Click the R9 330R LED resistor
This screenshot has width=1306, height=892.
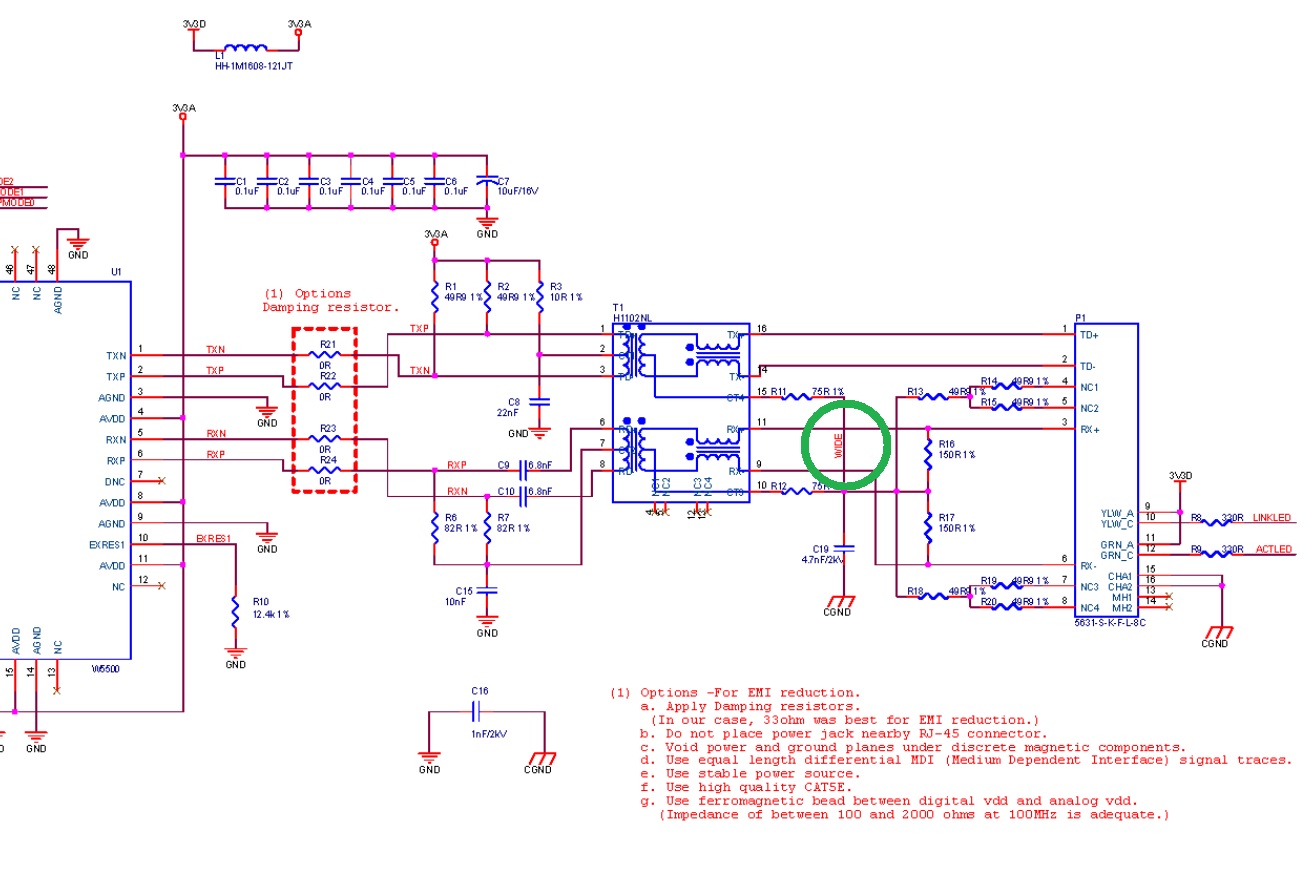(x=1218, y=553)
